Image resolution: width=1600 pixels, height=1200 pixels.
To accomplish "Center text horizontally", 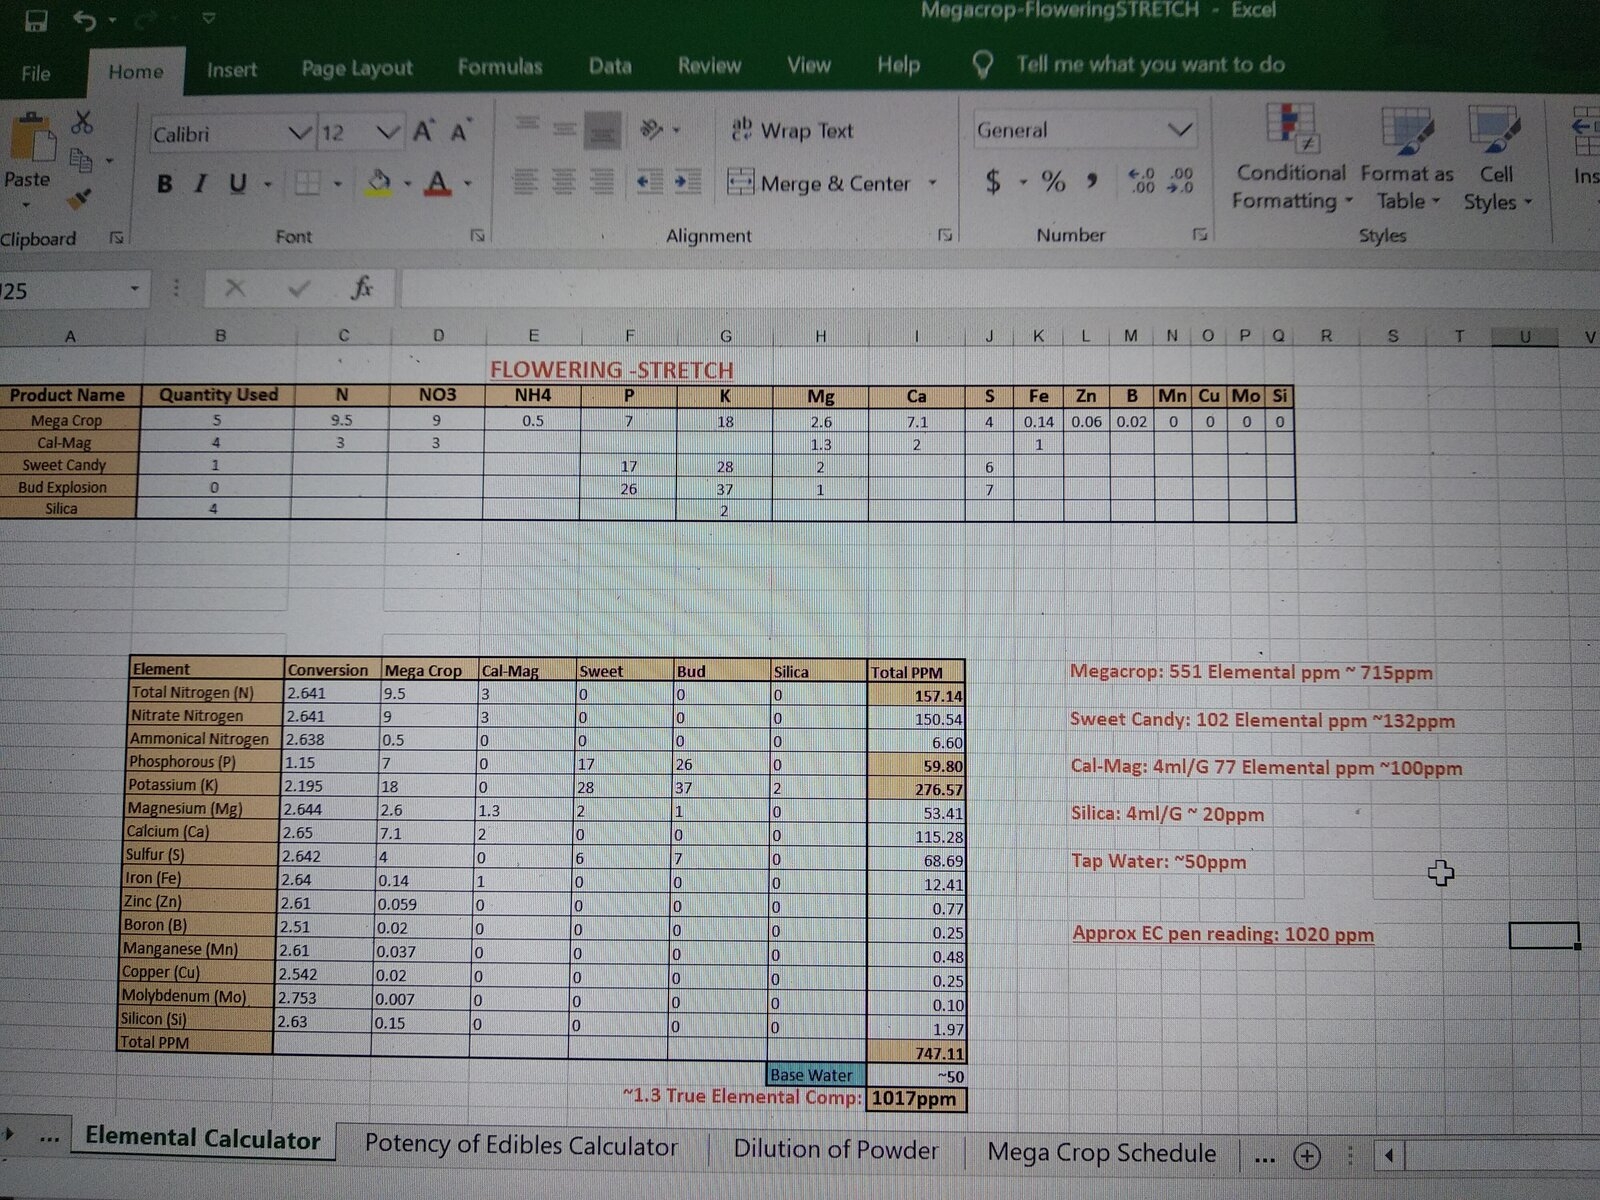I will coord(564,182).
